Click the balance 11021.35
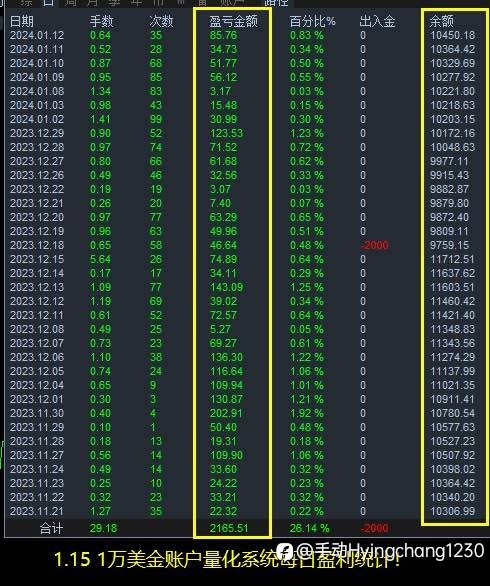 (x=452, y=385)
